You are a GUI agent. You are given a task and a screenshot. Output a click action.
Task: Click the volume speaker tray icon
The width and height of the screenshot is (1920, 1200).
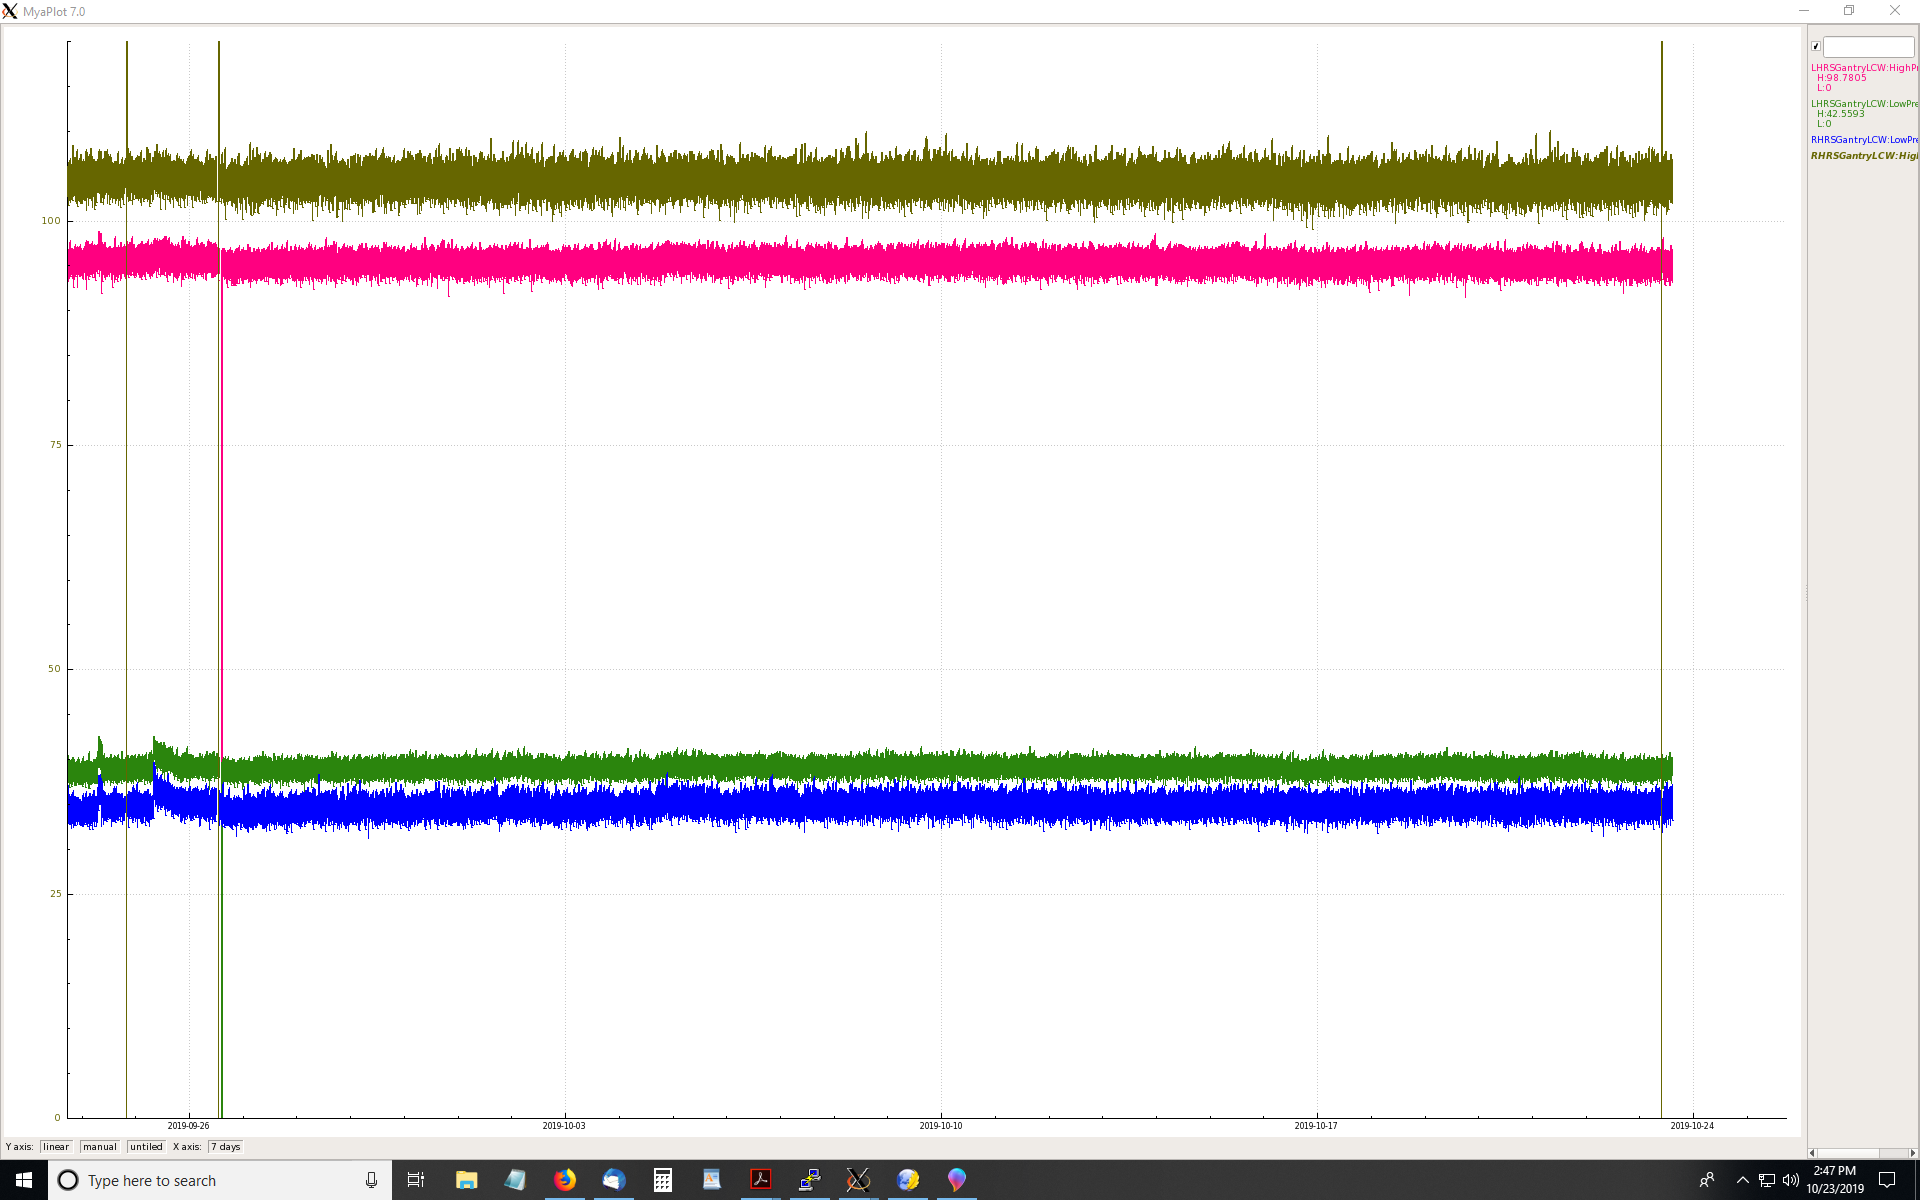[x=1791, y=1180]
